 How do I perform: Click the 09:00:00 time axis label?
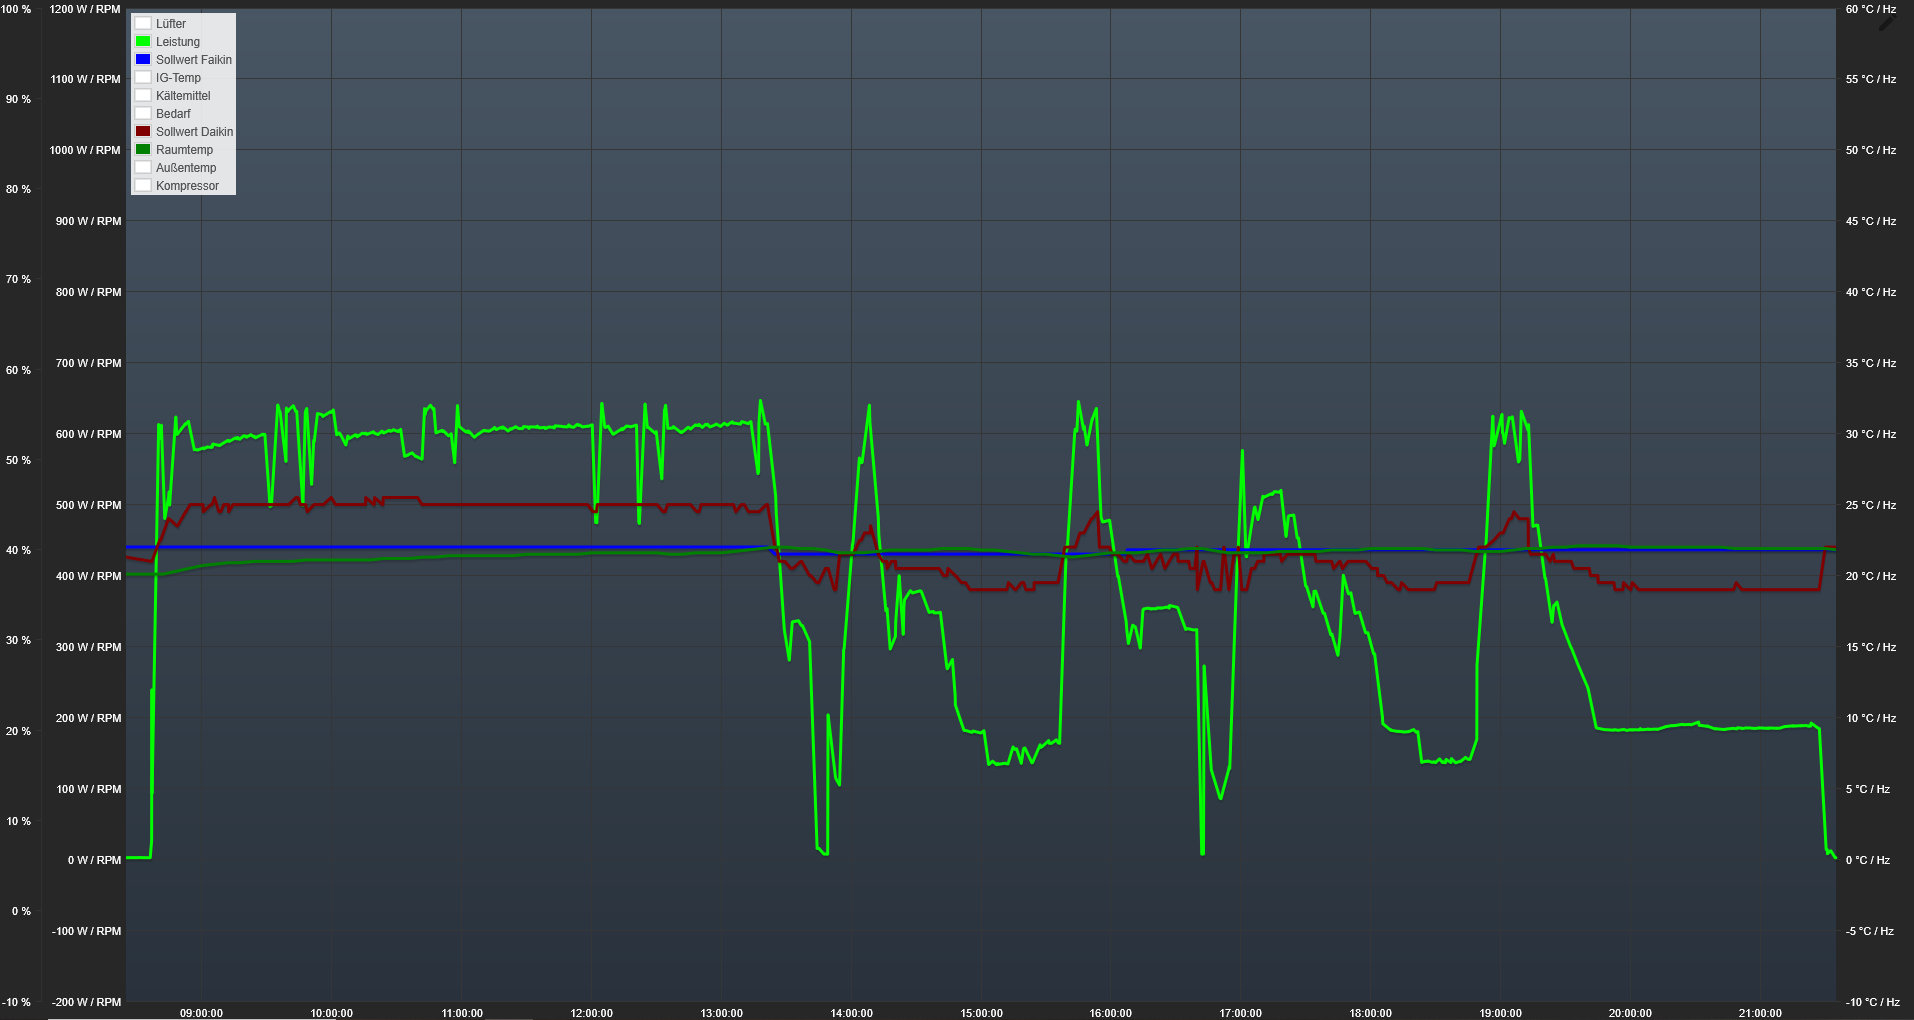(201, 1013)
